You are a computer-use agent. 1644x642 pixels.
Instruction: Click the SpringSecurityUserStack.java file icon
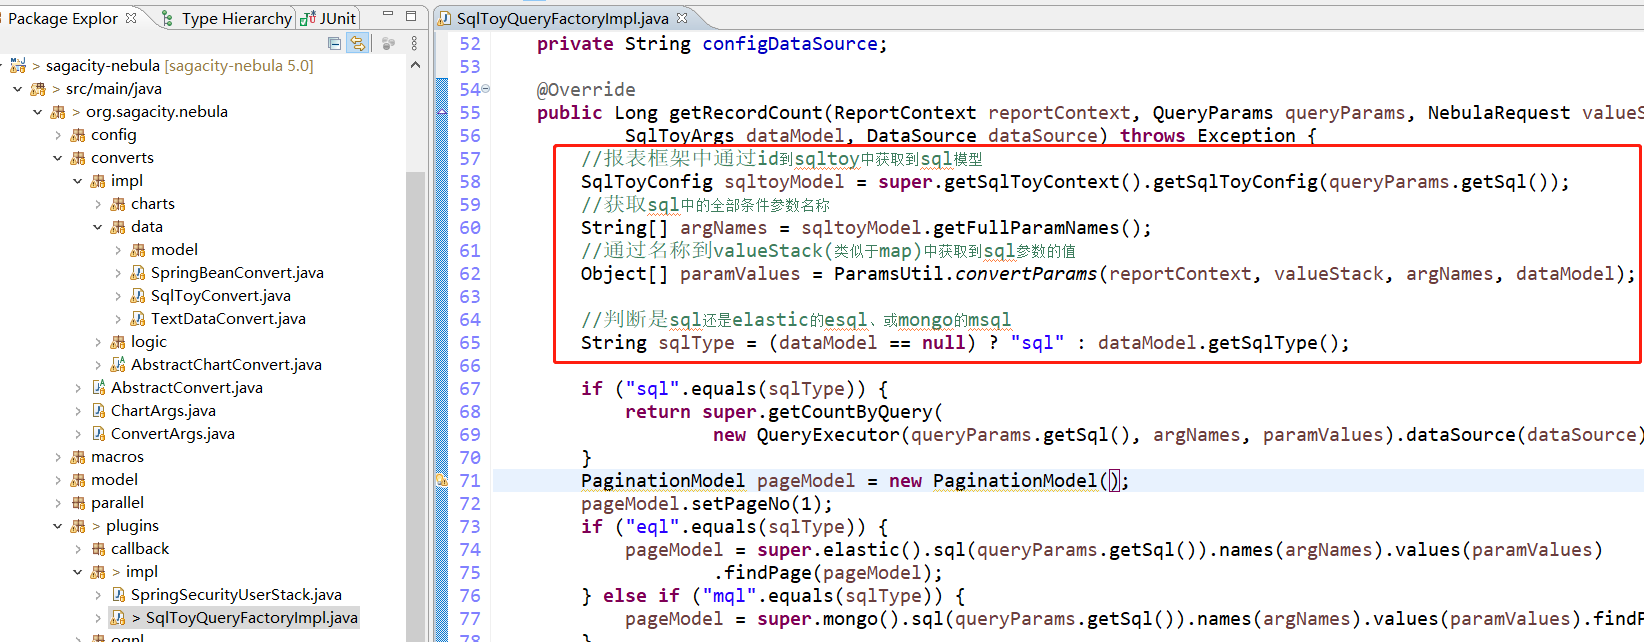coord(118,595)
